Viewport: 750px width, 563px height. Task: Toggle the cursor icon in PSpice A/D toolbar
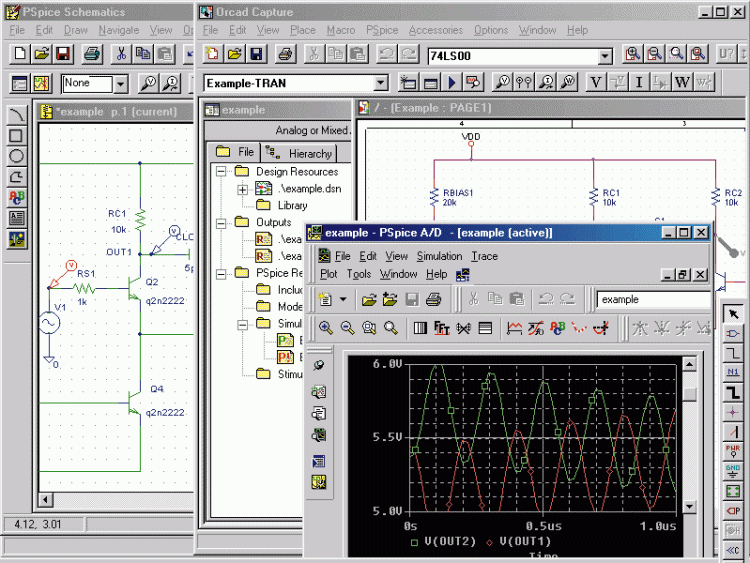(x=601, y=328)
